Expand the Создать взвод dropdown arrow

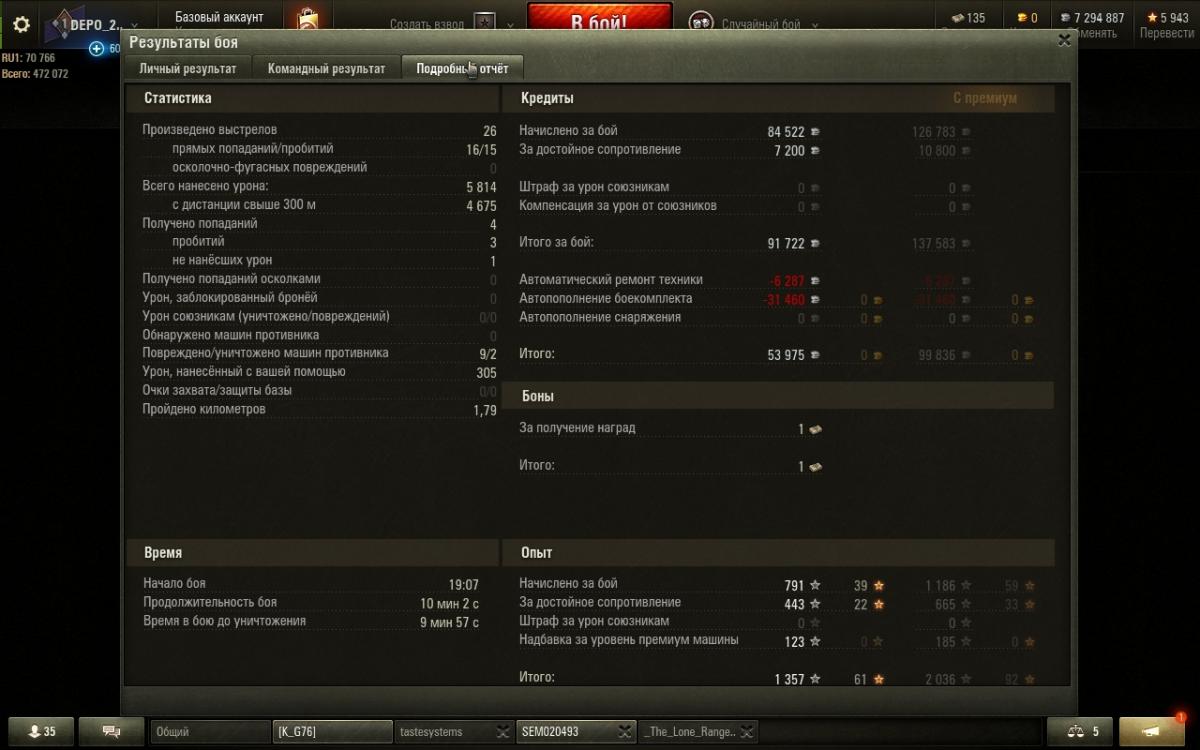click(x=511, y=26)
